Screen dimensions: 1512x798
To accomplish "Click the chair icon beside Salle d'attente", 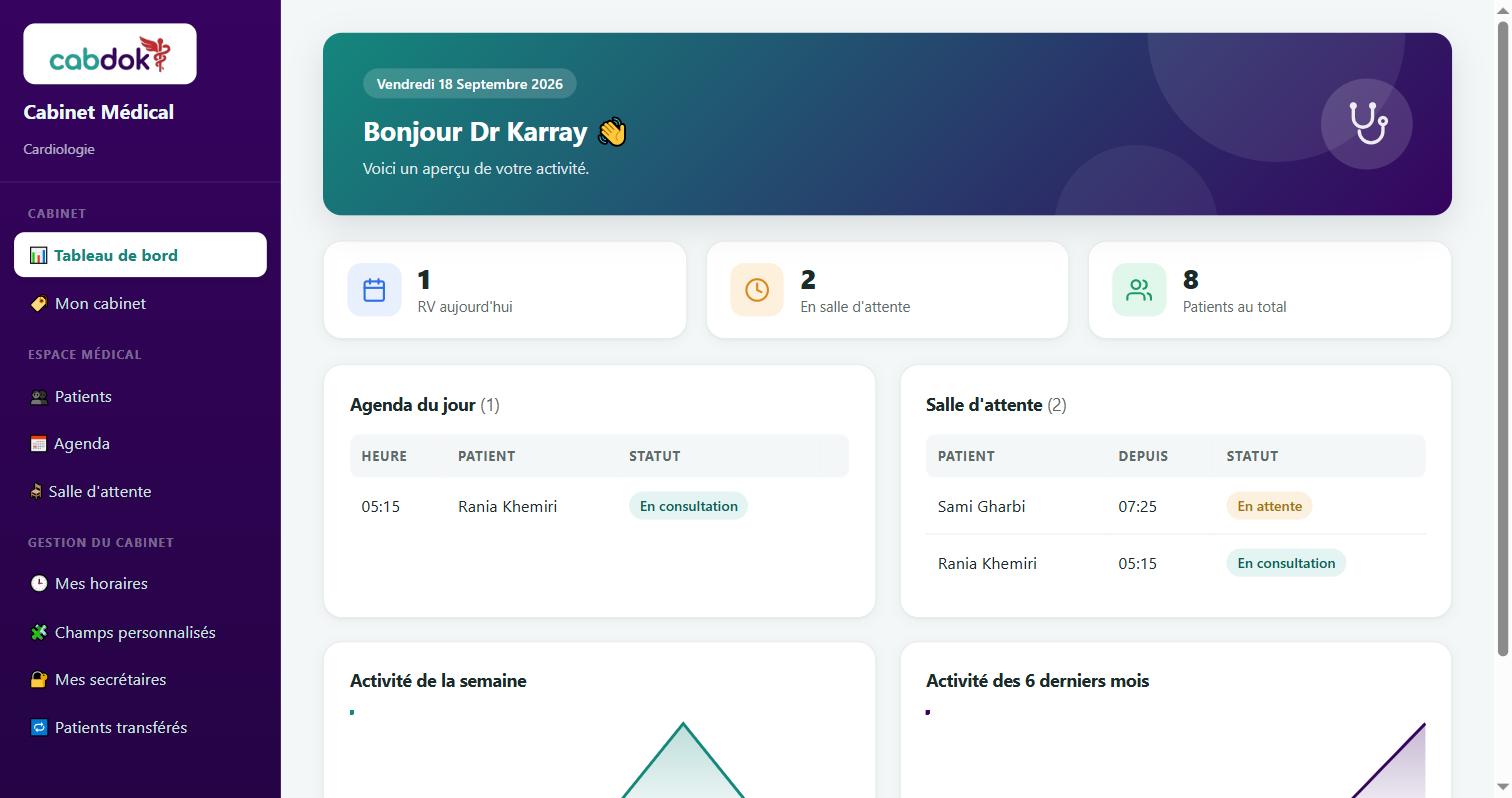I will [36, 492].
